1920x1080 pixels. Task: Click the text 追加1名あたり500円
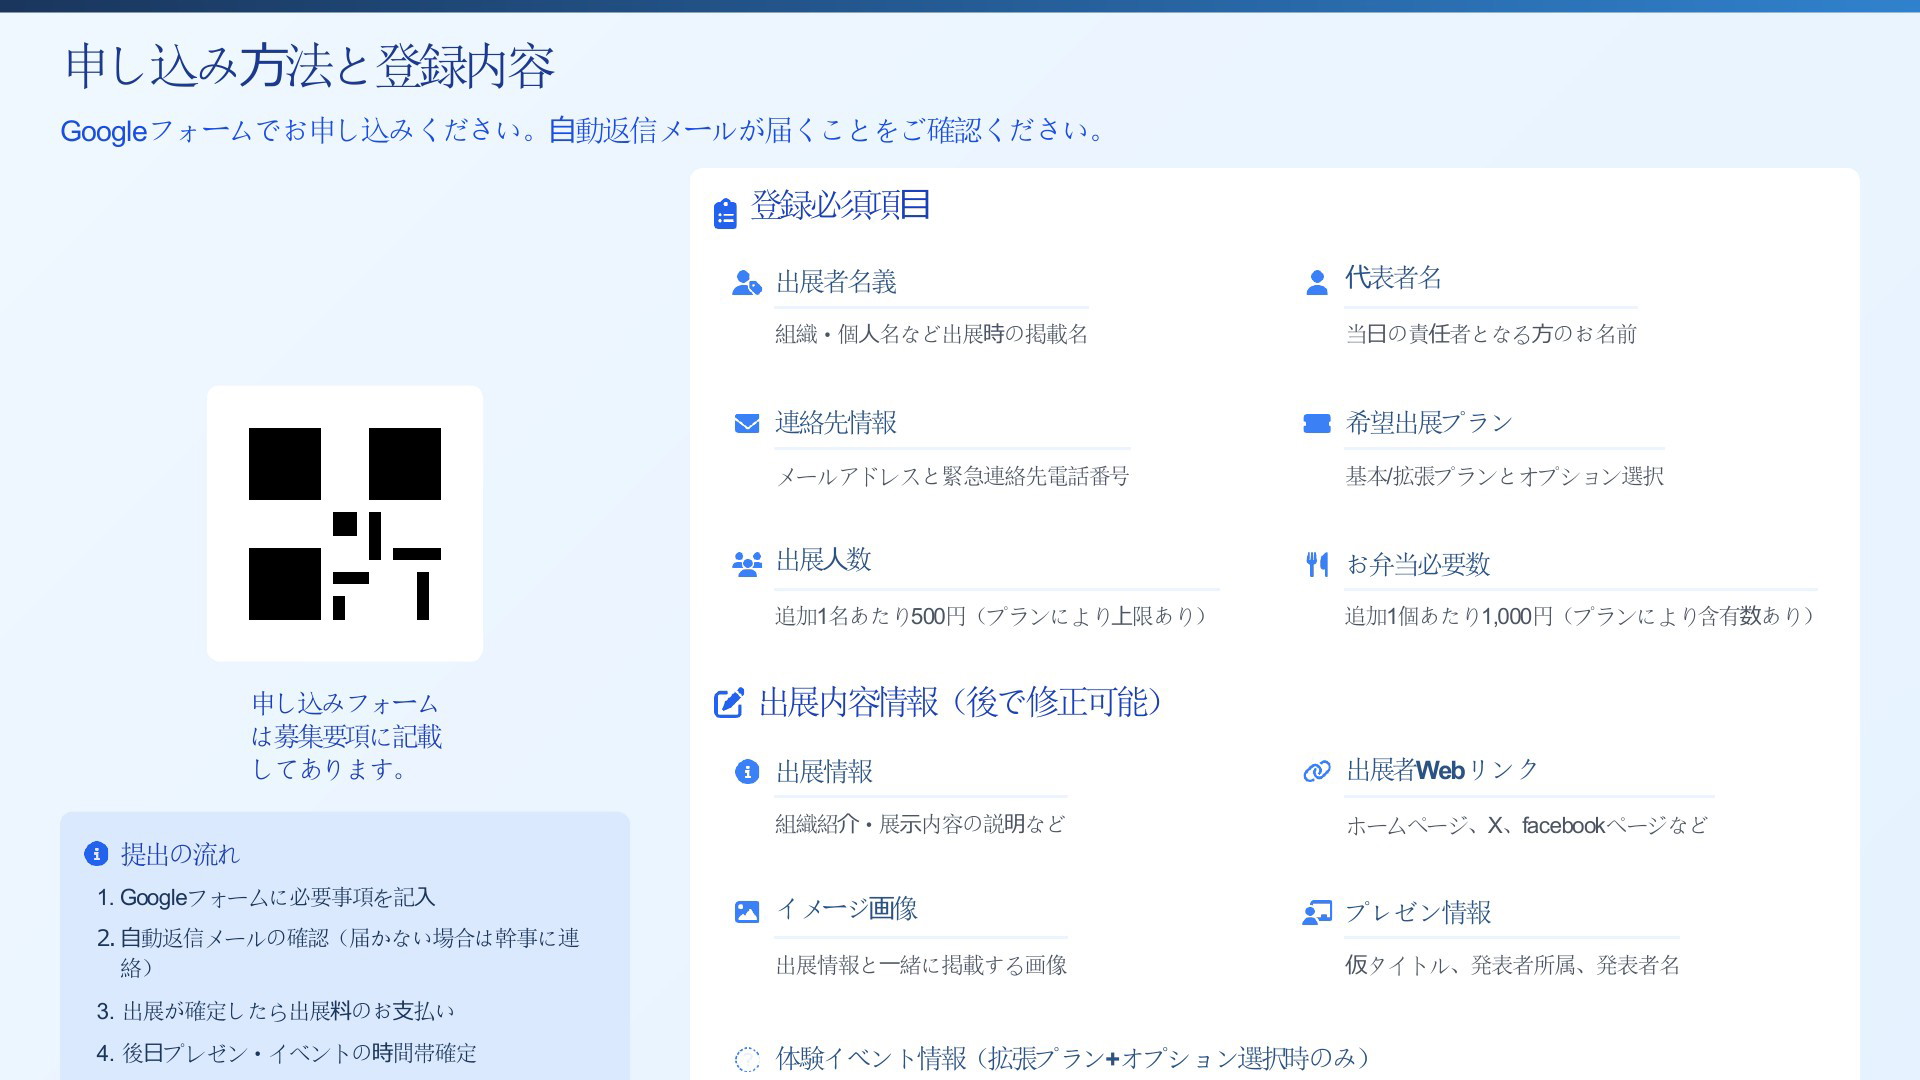pyautogui.click(x=870, y=616)
